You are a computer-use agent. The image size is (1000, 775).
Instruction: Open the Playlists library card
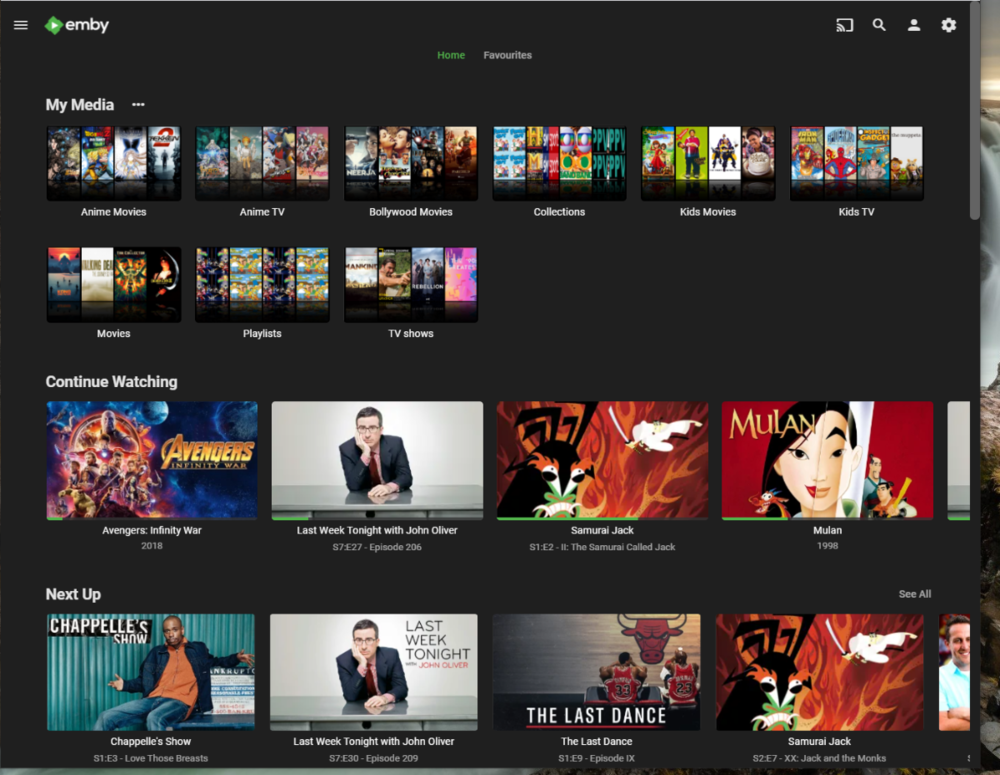point(262,284)
